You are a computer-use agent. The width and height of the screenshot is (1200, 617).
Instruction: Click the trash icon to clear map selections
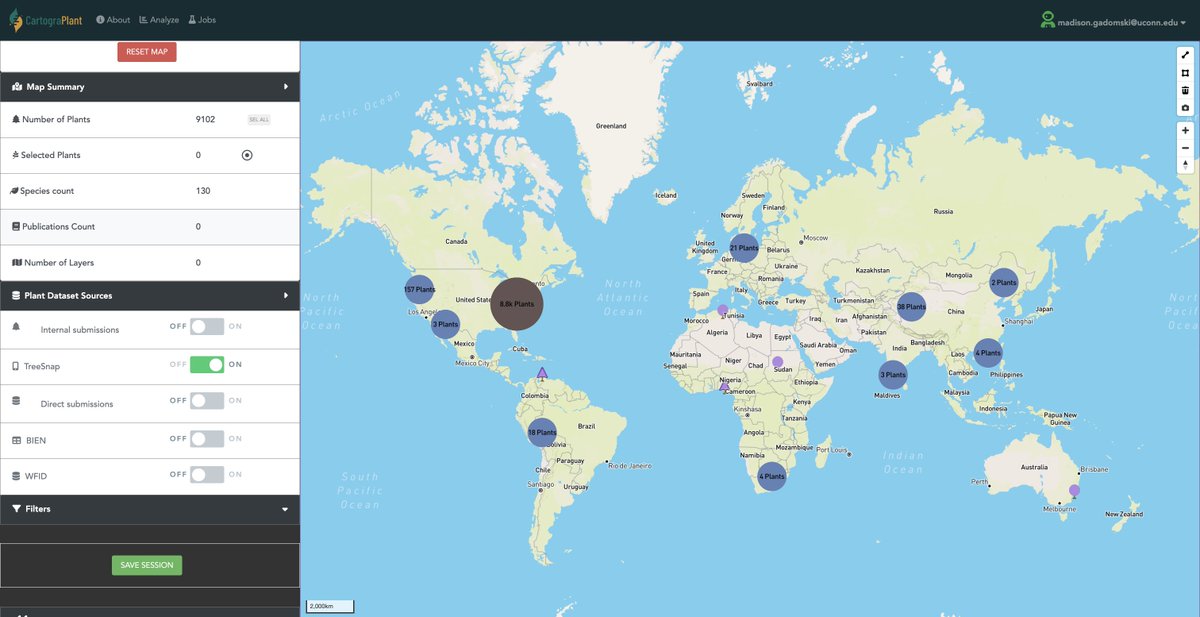[x=1185, y=90]
